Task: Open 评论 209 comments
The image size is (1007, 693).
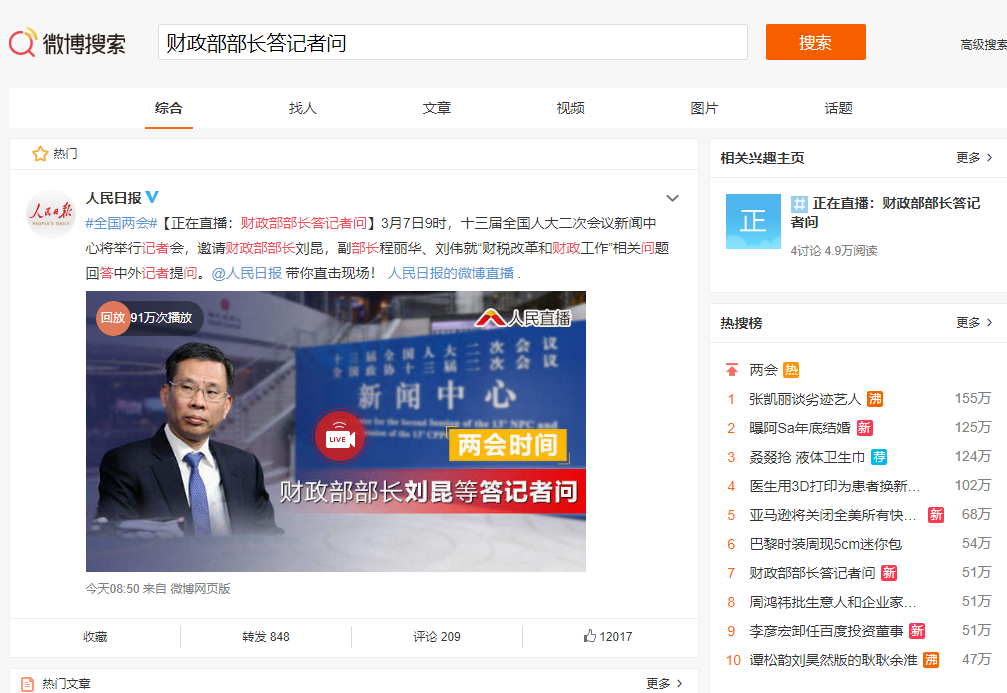Action: click(437, 637)
